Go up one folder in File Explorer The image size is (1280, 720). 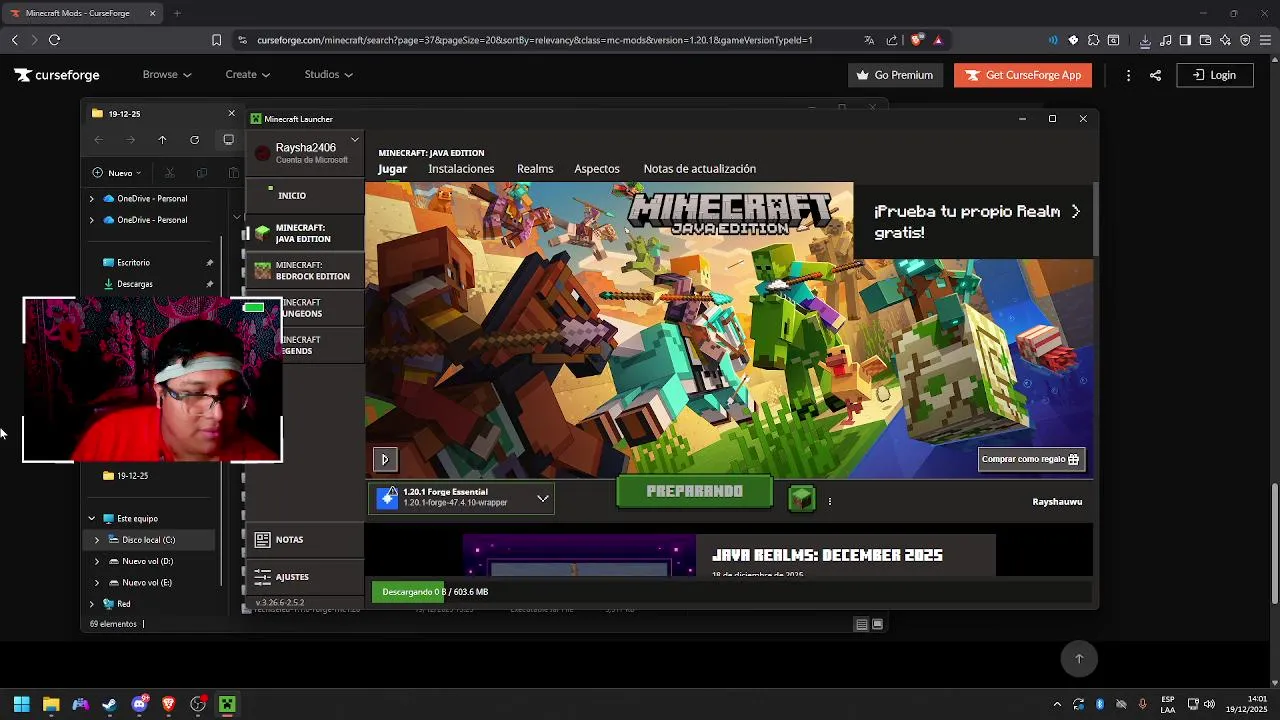[162, 140]
